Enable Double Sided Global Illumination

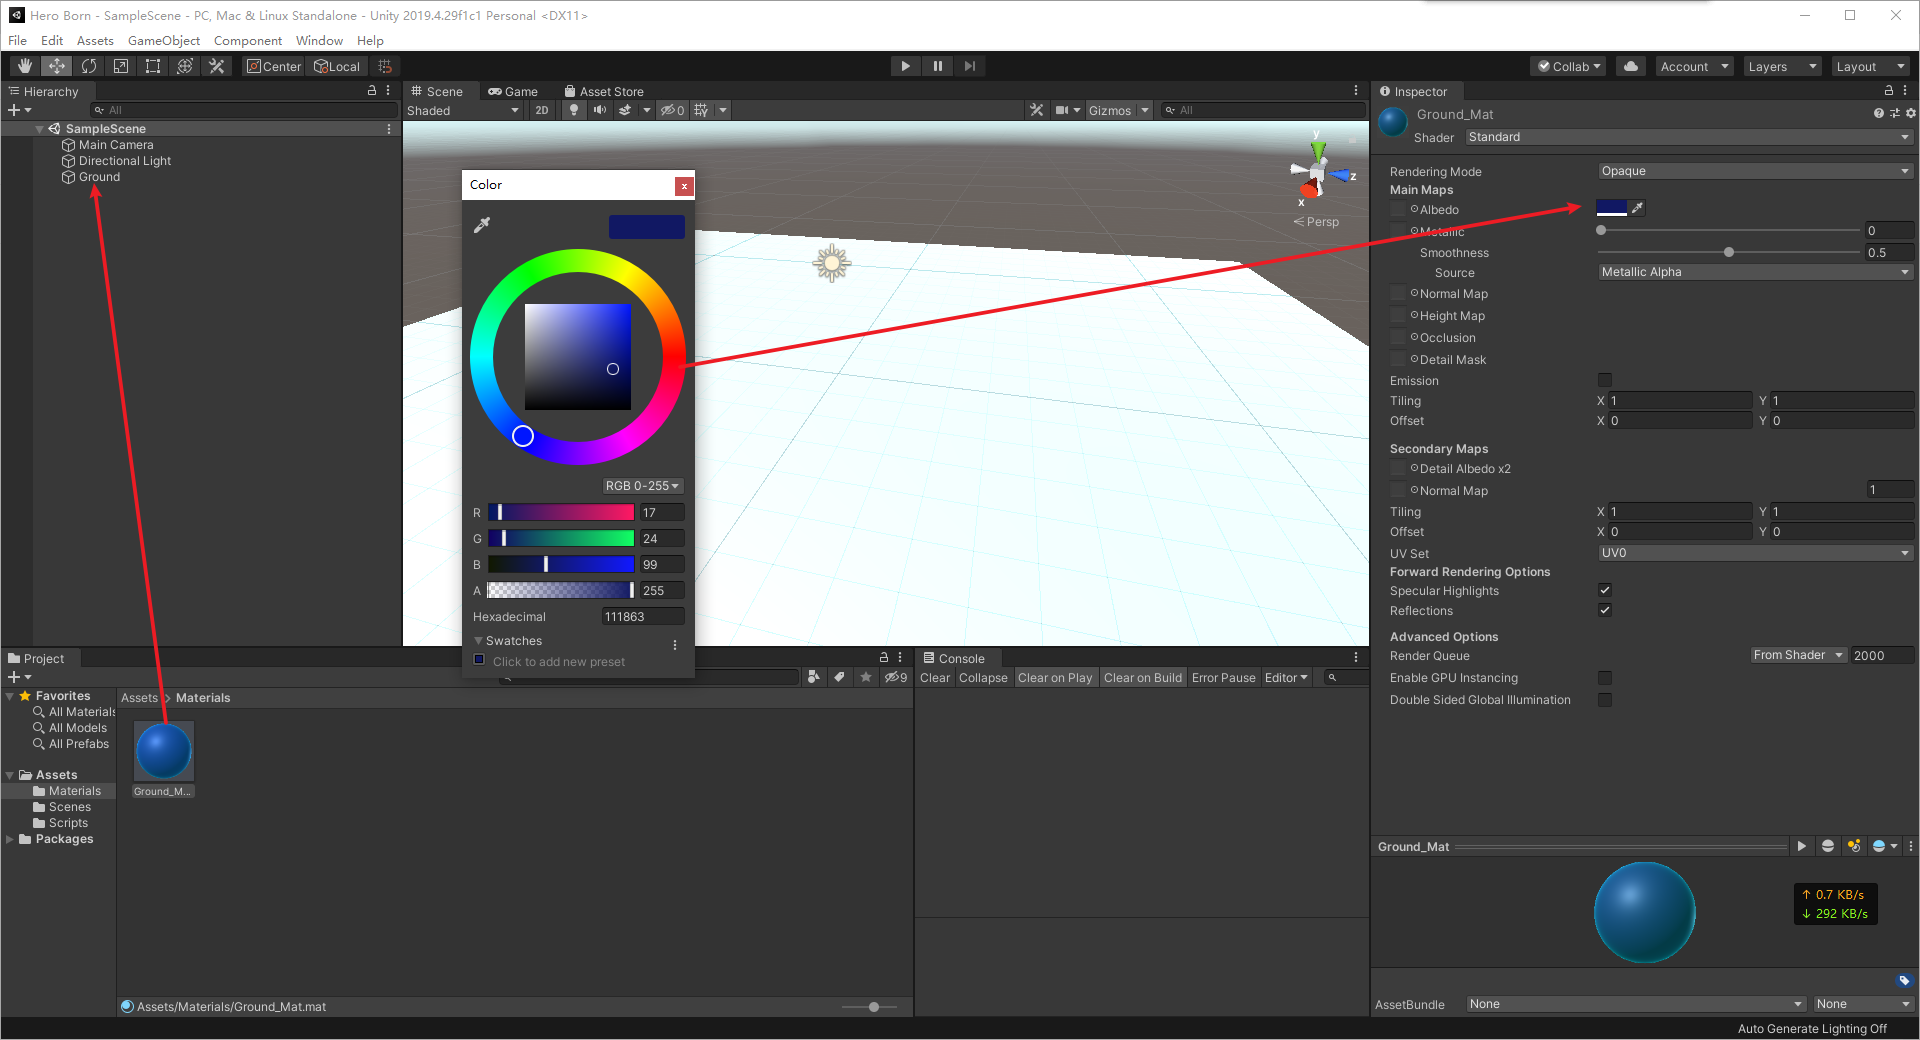[1605, 700]
